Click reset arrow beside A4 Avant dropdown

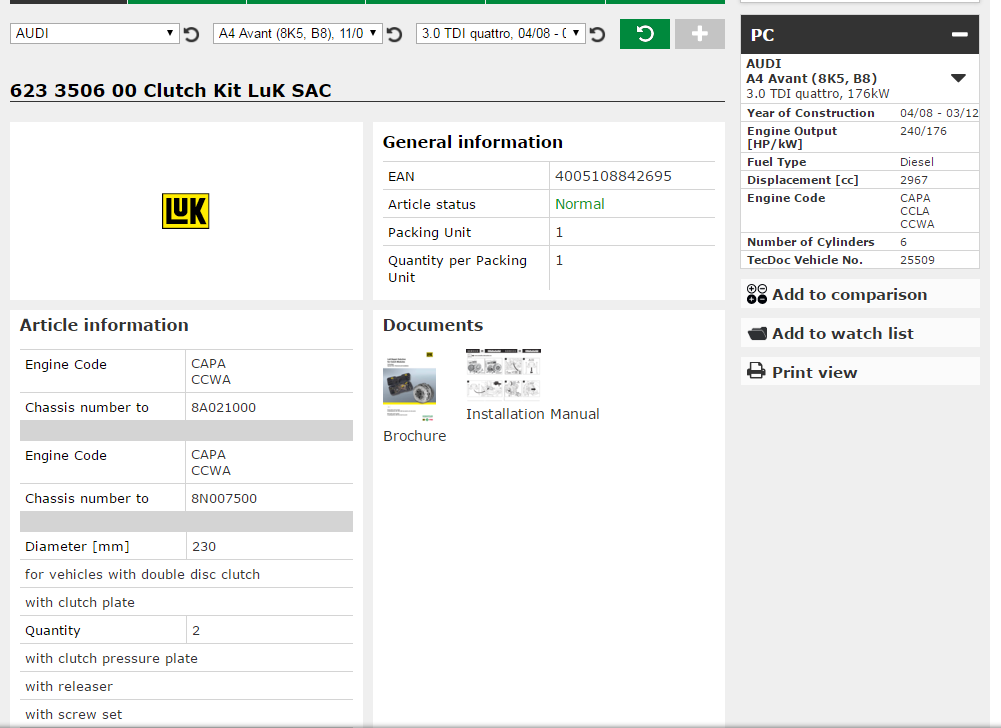(x=395, y=35)
